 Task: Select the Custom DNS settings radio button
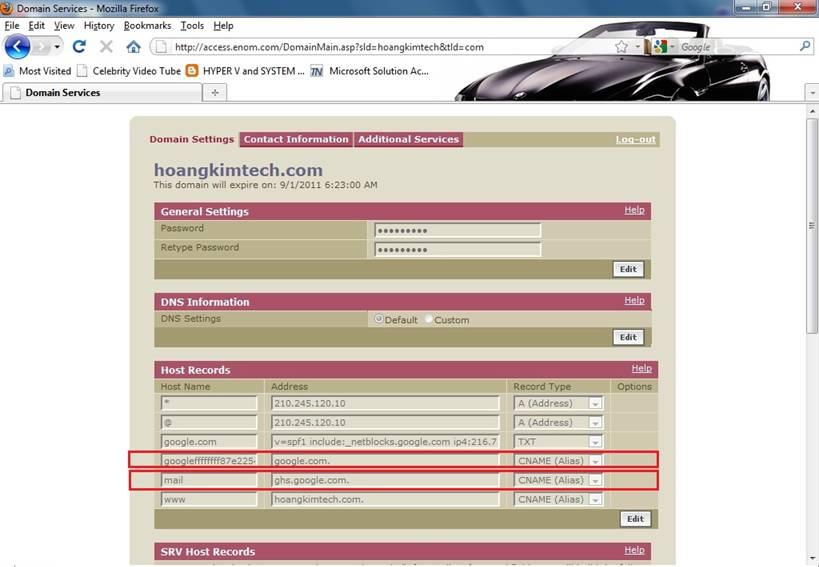click(x=429, y=318)
